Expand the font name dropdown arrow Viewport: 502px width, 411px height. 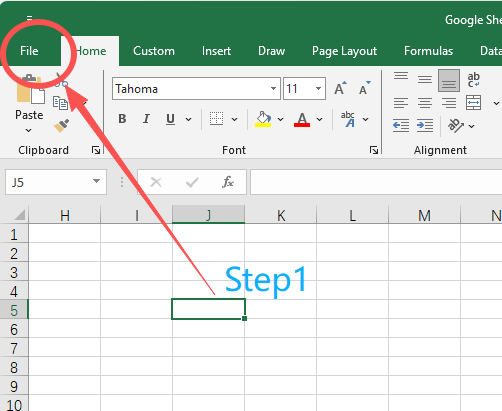tap(273, 89)
